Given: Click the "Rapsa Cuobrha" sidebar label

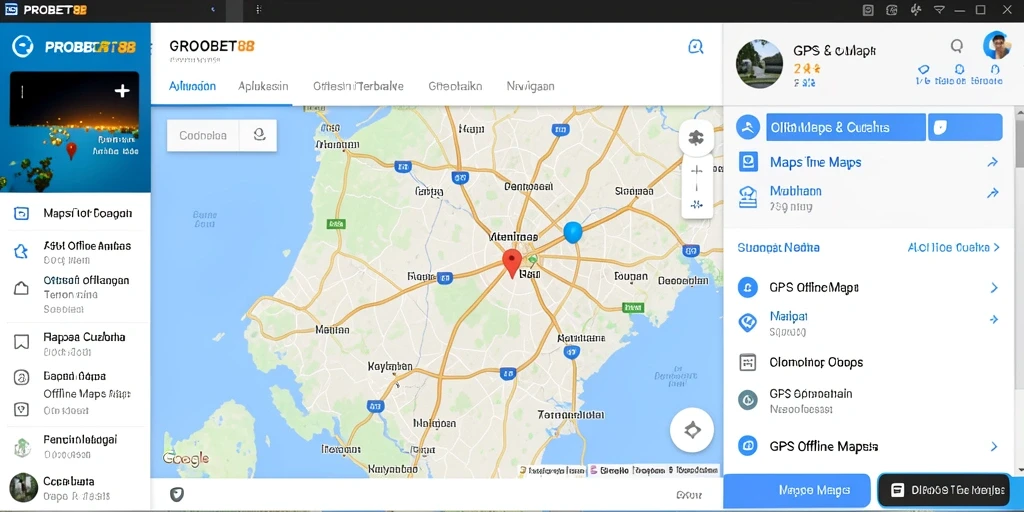Looking at the screenshot, I should (84, 337).
